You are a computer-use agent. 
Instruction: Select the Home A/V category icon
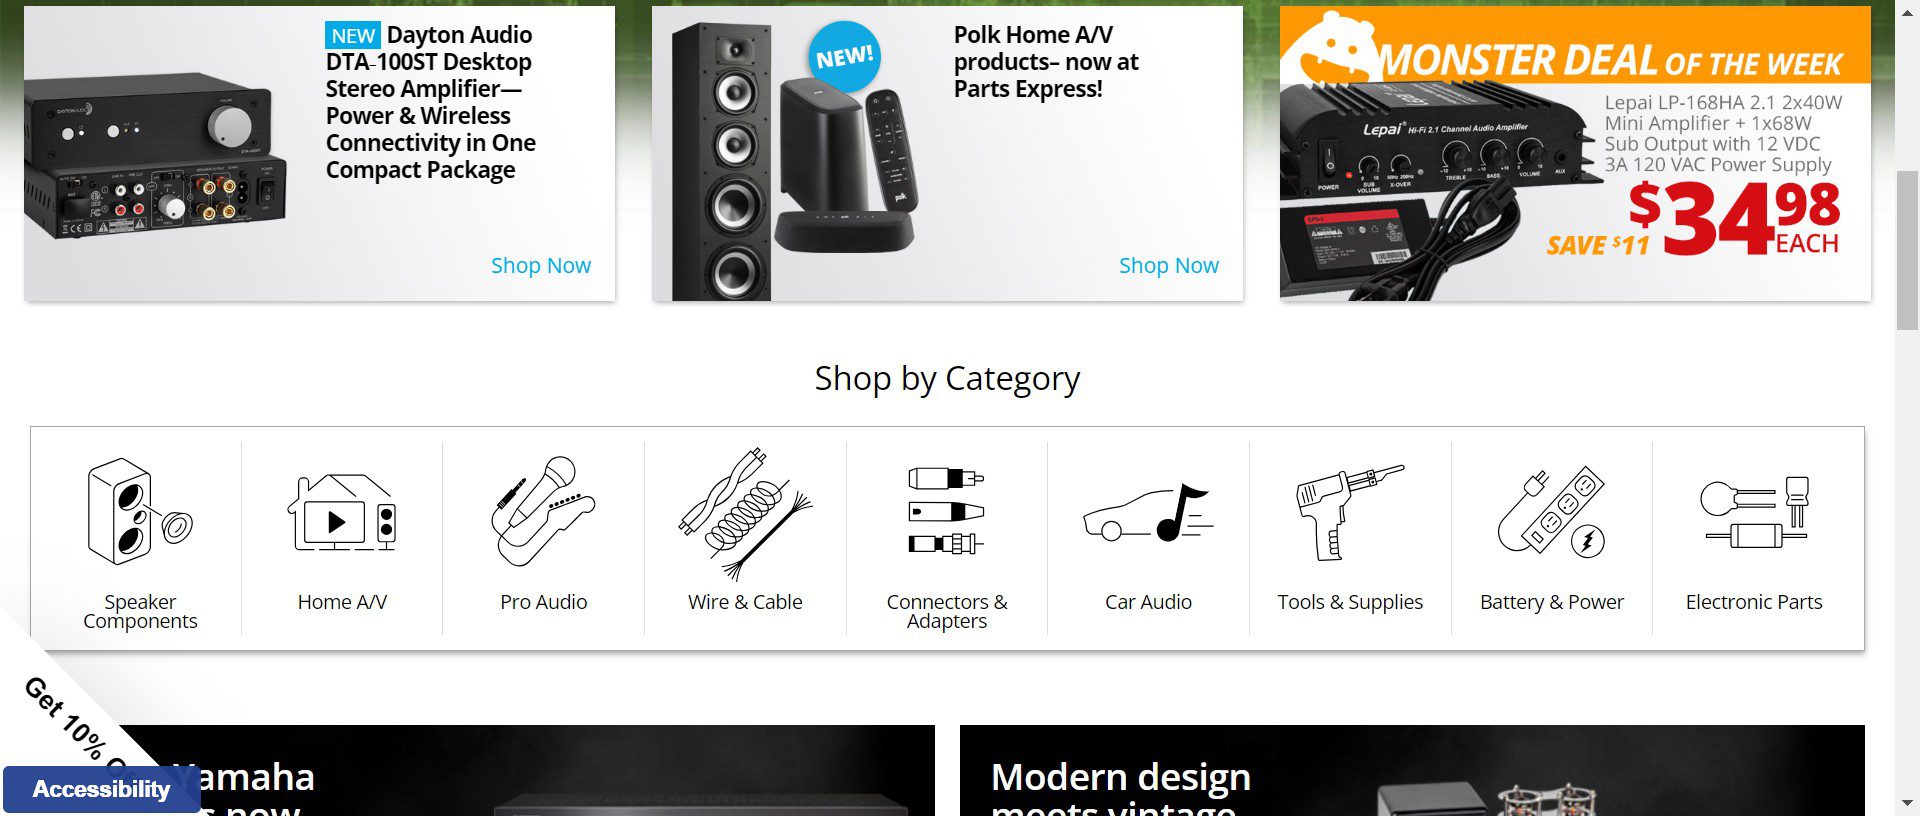(x=342, y=512)
